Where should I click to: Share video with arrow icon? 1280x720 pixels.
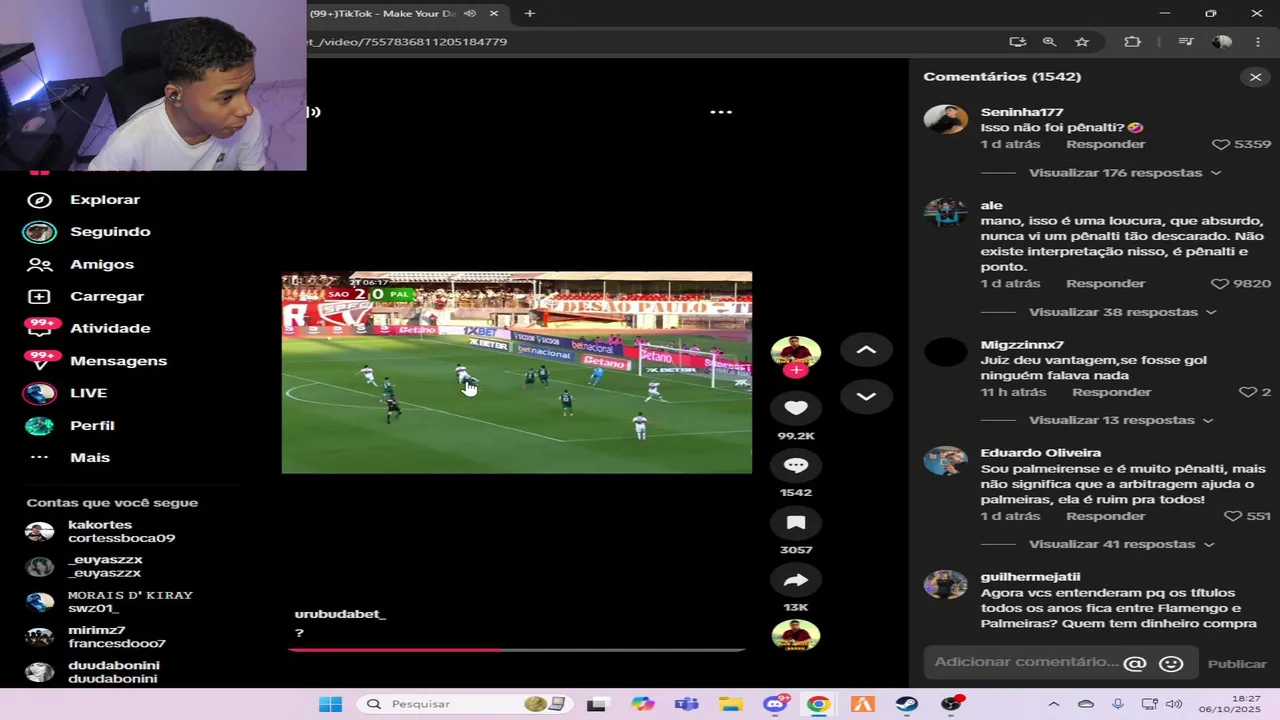796,580
